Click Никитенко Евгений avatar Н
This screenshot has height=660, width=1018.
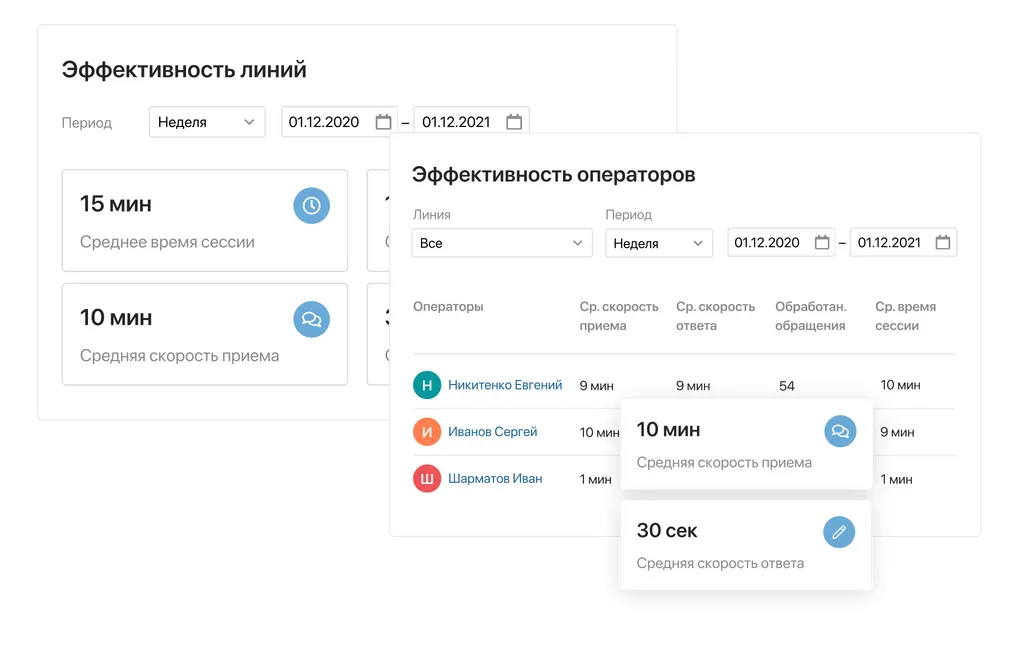427,385
